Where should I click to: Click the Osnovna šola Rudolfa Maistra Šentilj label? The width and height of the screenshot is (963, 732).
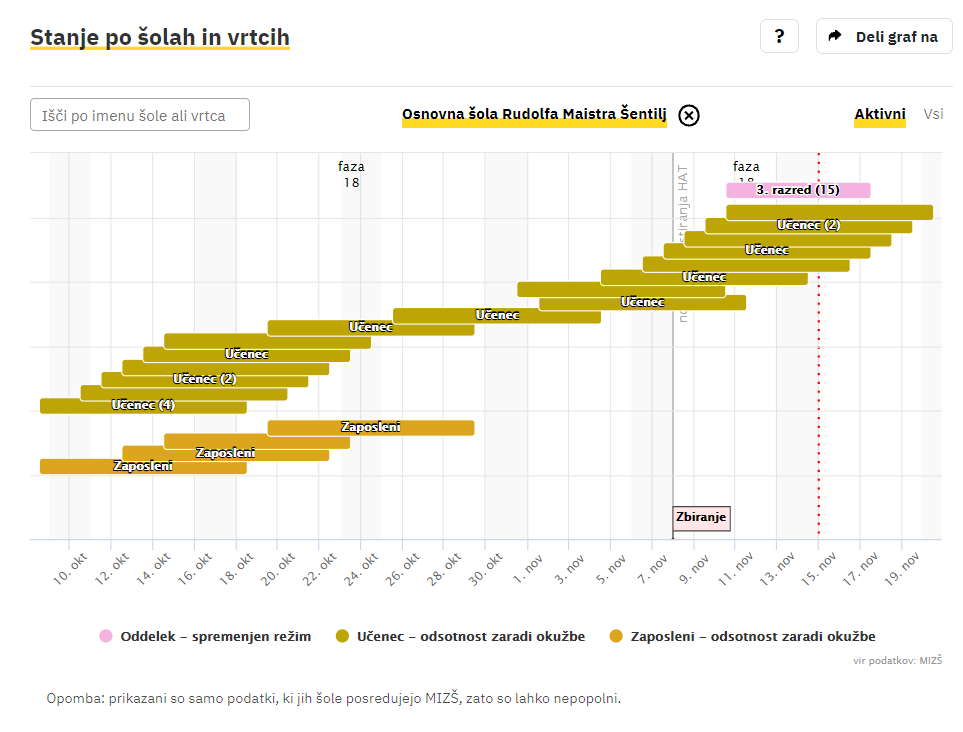tap(534, 115)
